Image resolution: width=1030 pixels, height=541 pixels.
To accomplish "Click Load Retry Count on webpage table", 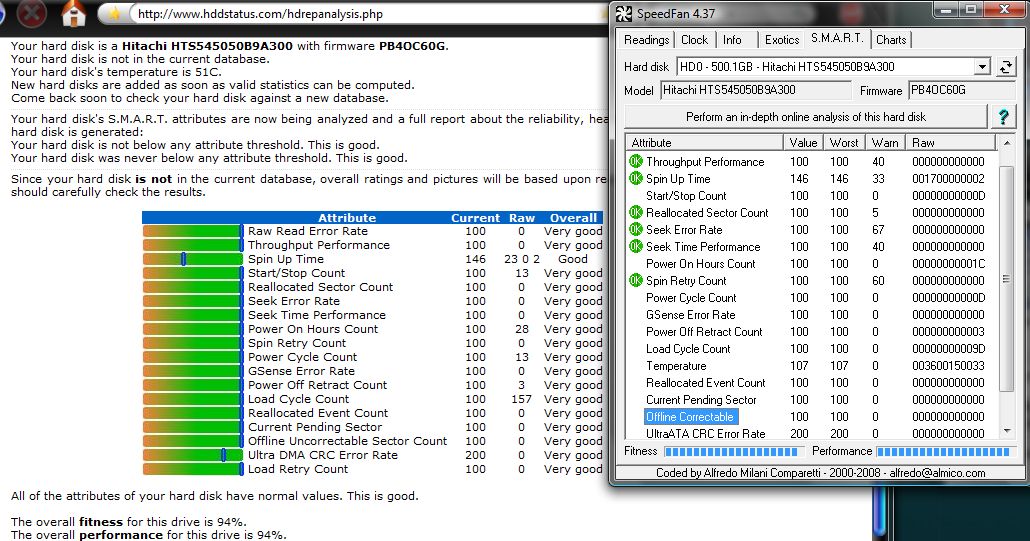I will [x=298, y=469].
